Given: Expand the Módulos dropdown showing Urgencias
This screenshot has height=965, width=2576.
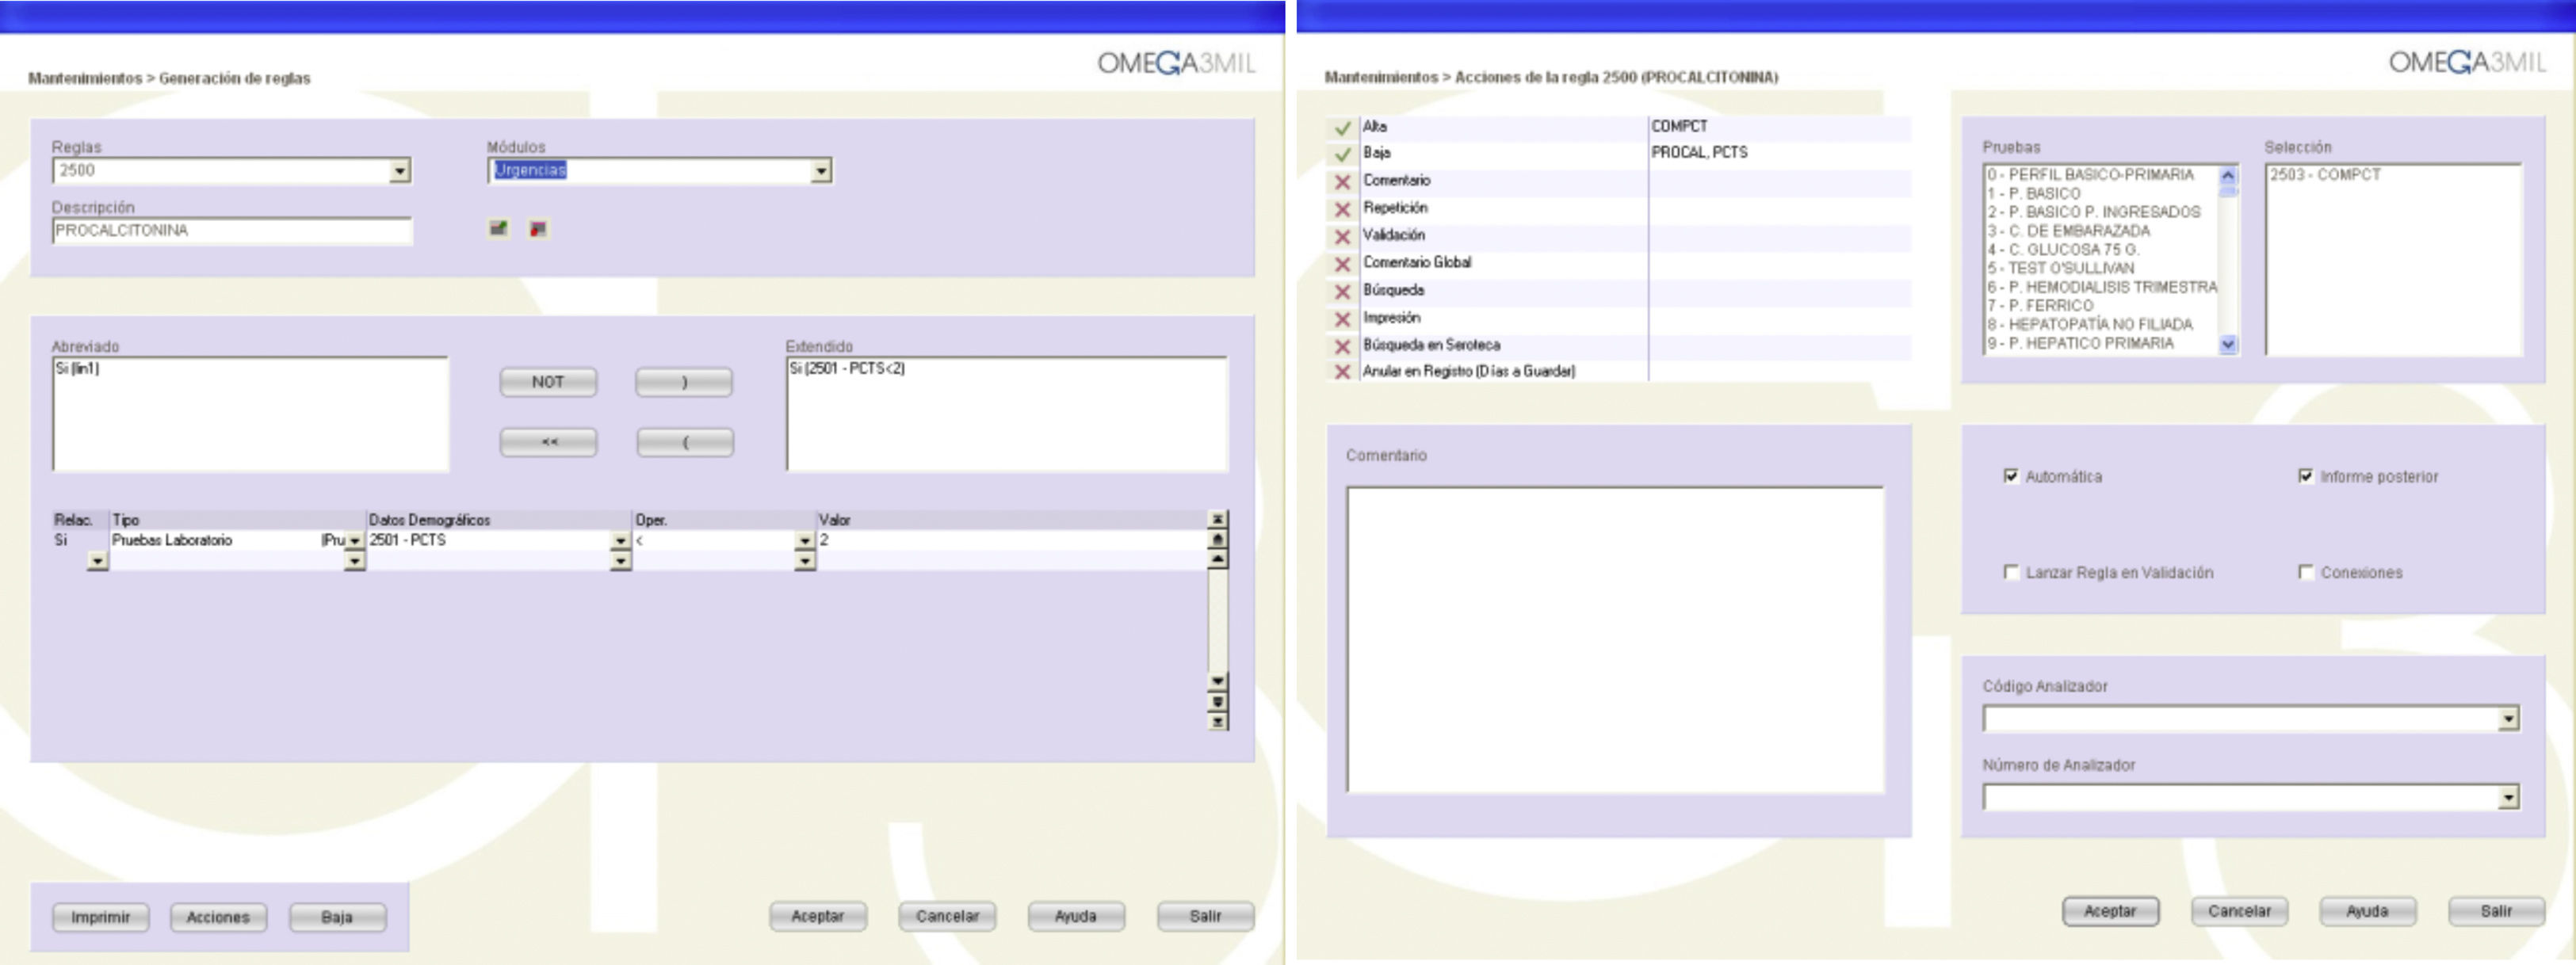Looking at the screenshot, I should [821, 171].
